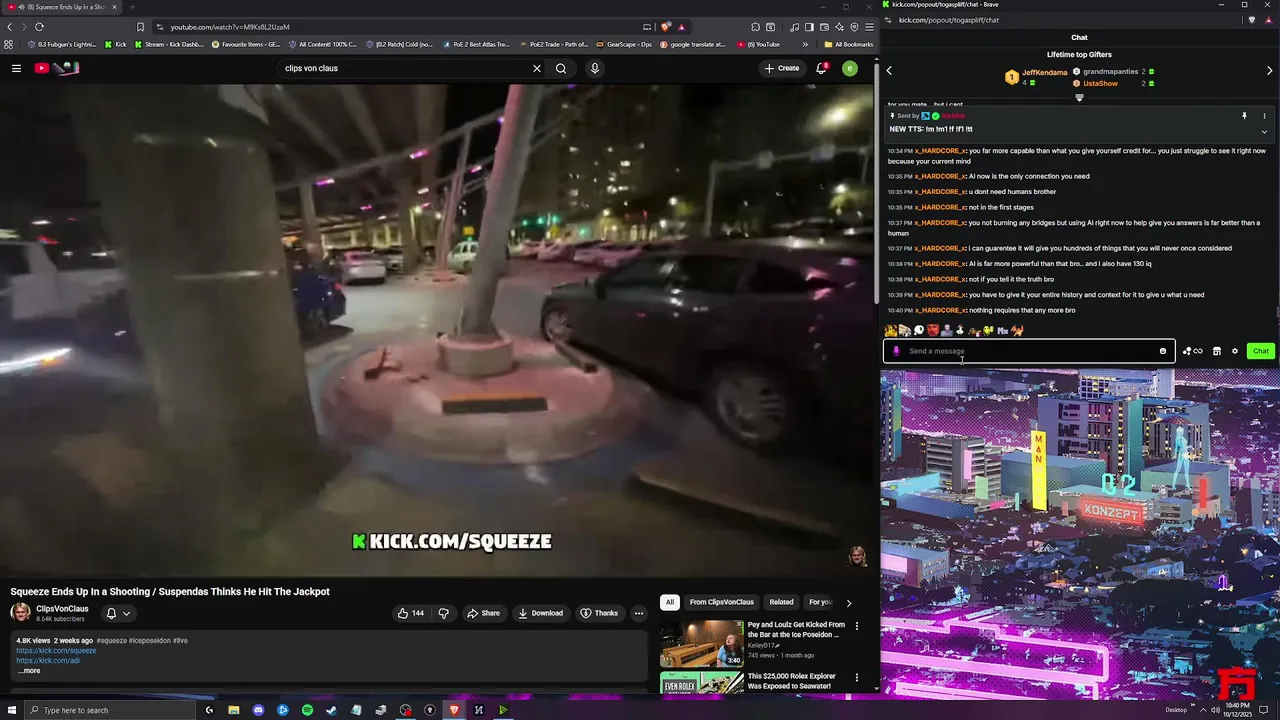Screen dimensions: 1280x720
Task: Start YouTube voice search with microphone
Action: coord(594,68)
